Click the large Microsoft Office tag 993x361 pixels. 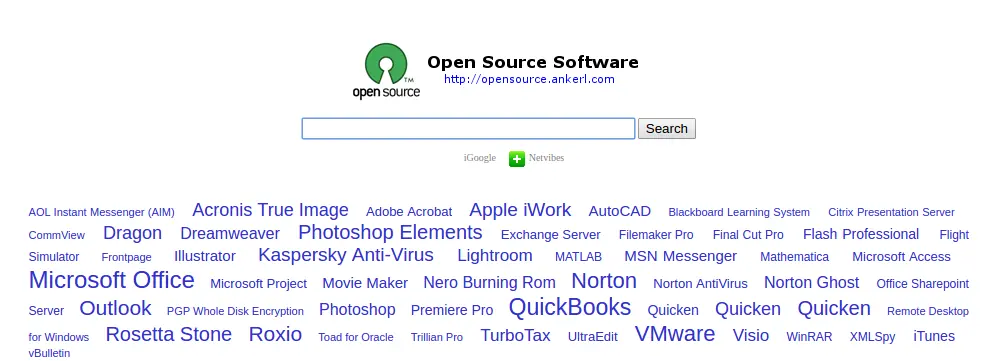[111, 280]
